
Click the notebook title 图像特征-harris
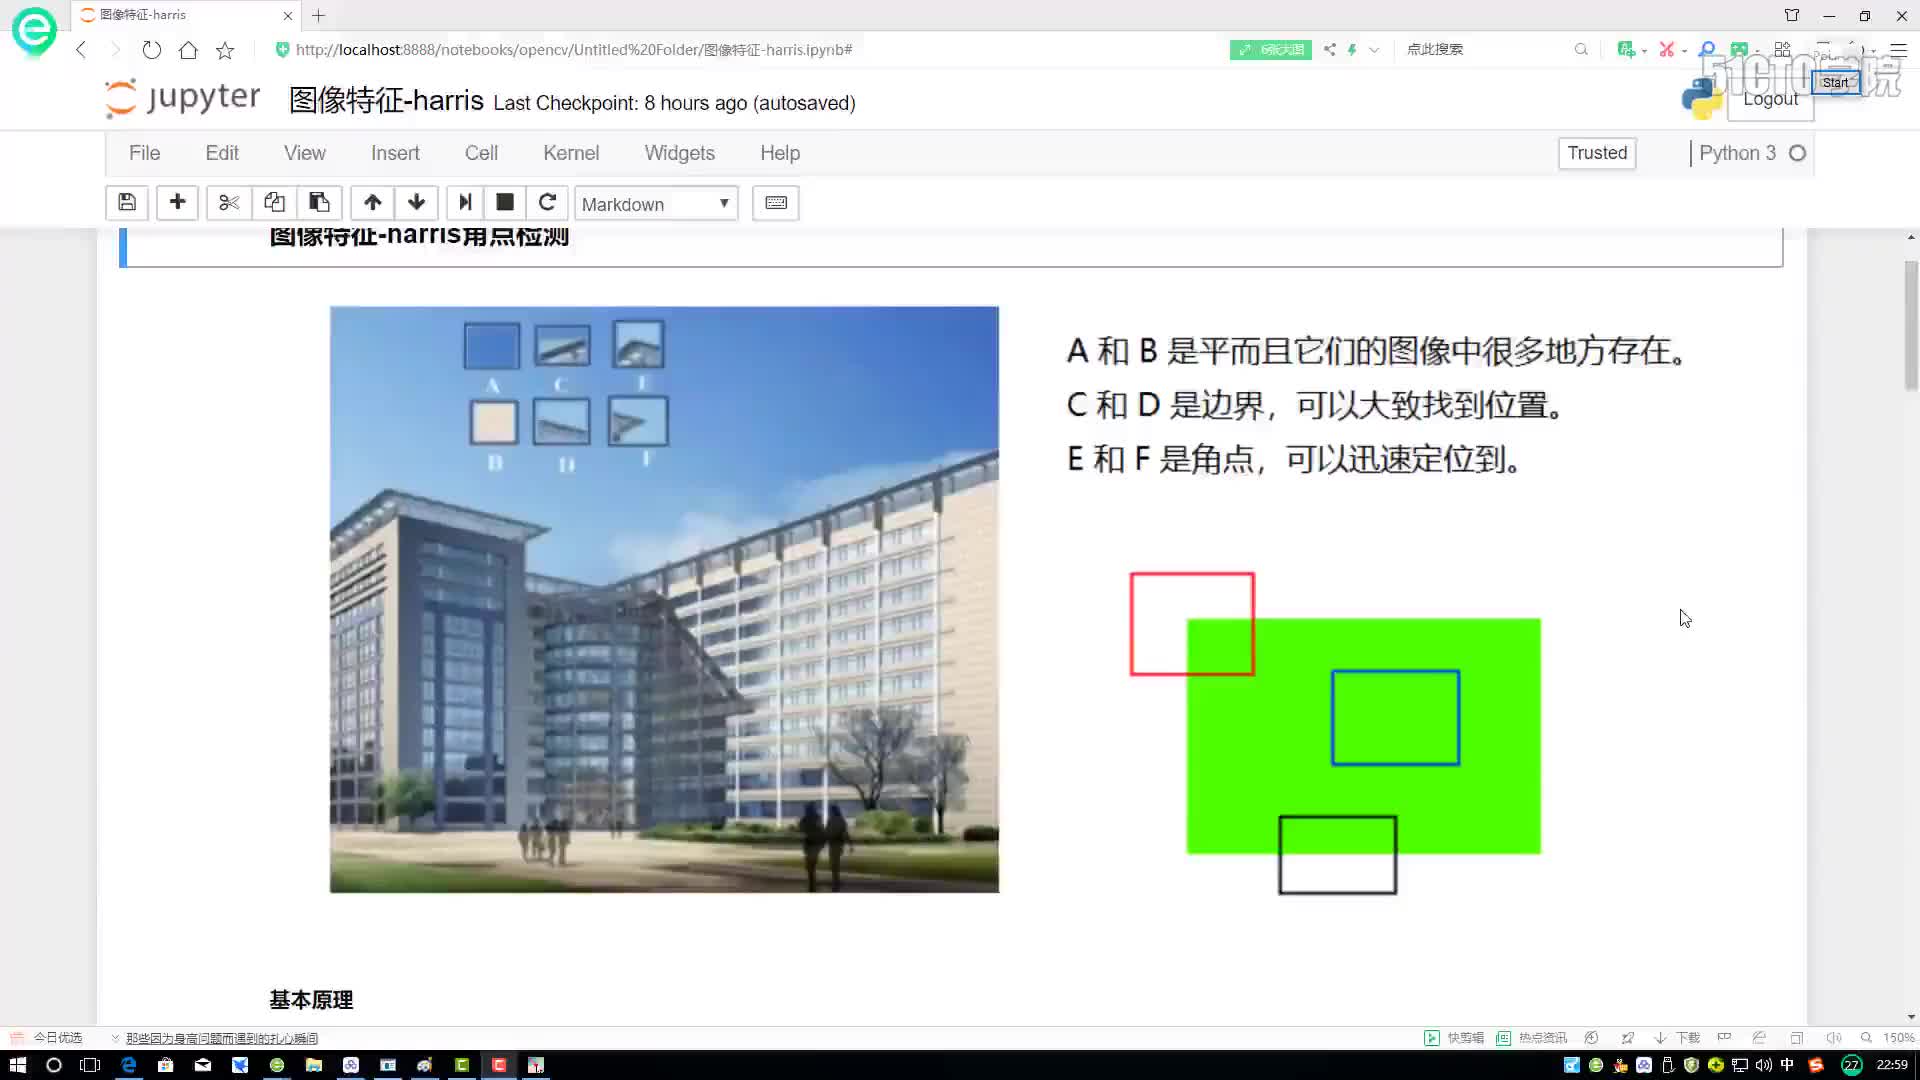[x=386, y=100]
